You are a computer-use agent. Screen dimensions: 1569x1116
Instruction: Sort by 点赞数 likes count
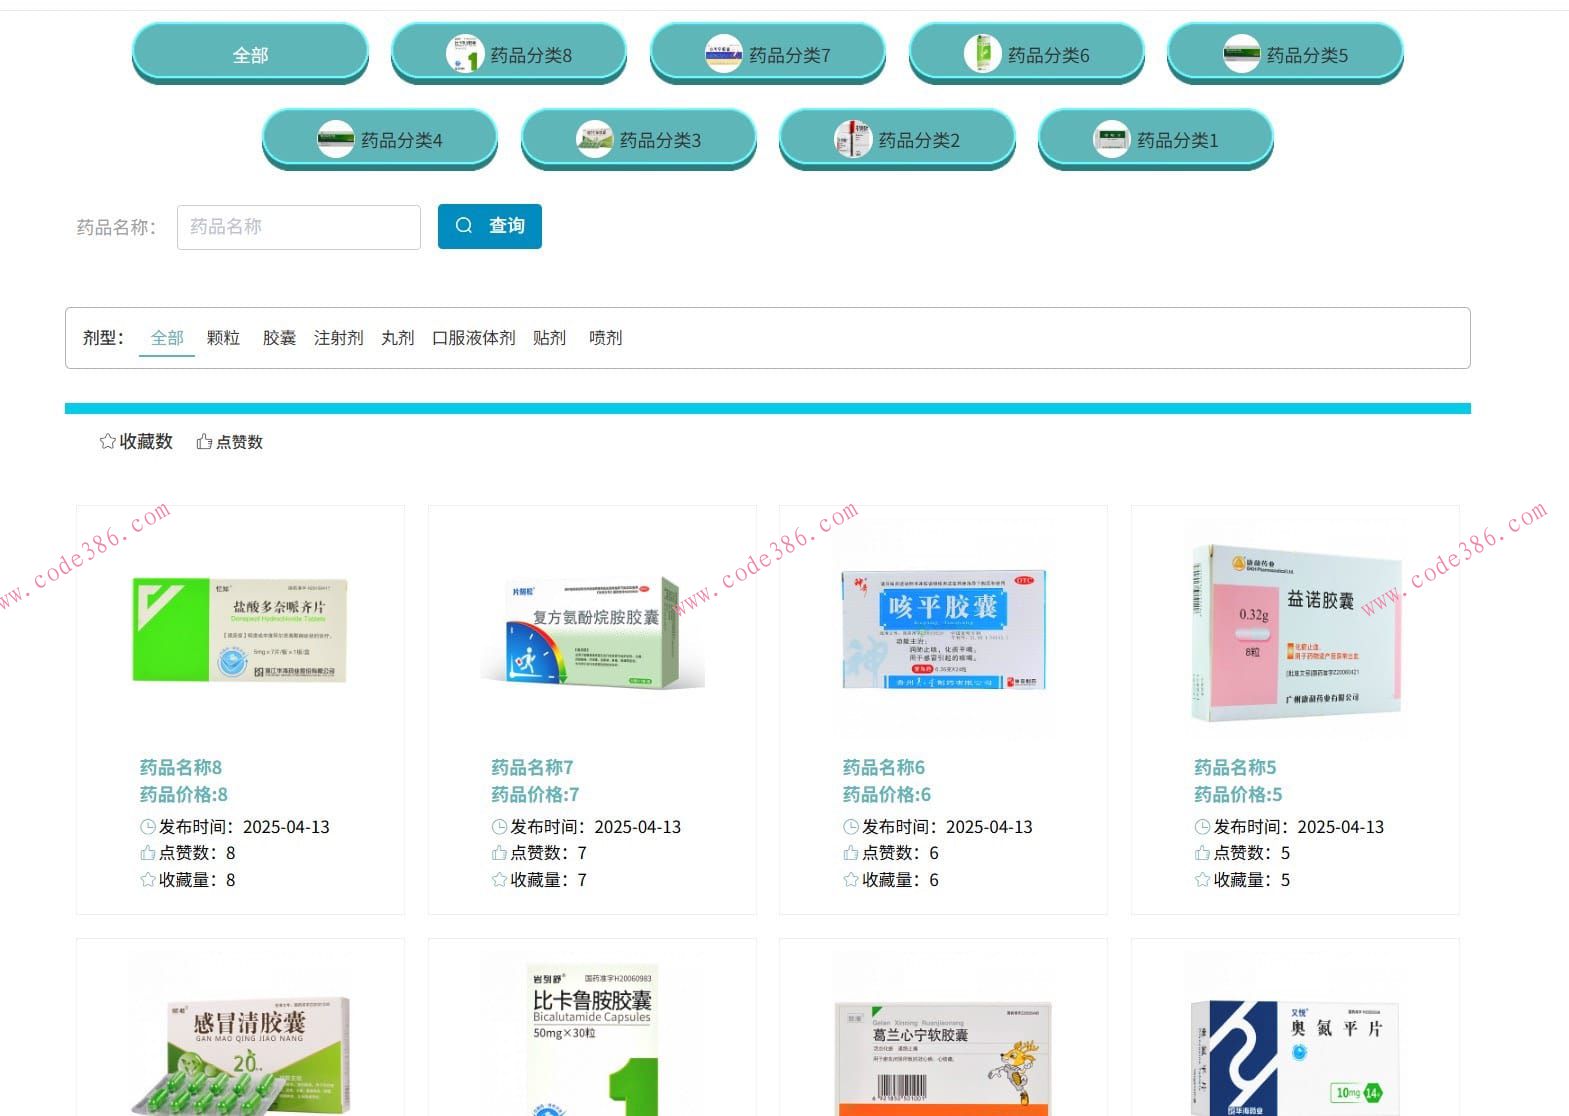[x=230, y=442]
